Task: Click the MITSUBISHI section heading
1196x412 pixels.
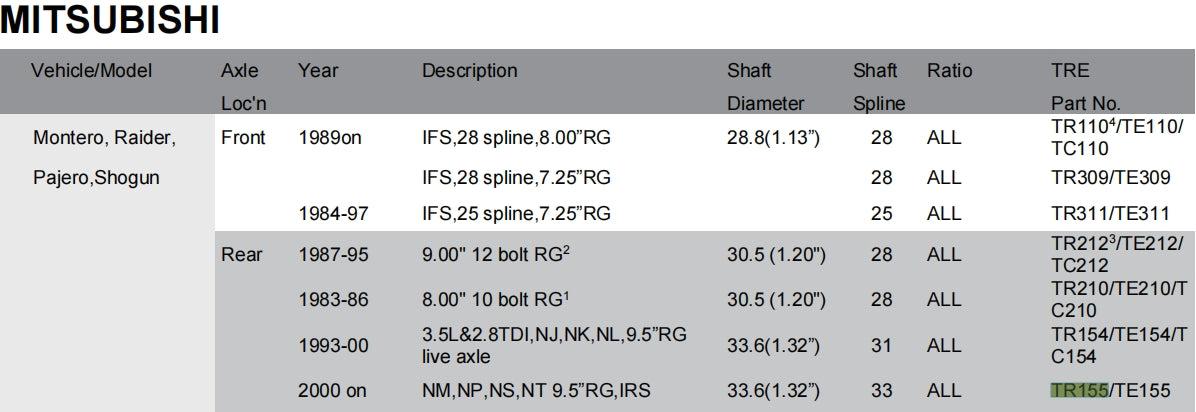Action: (x=110, y=21)
